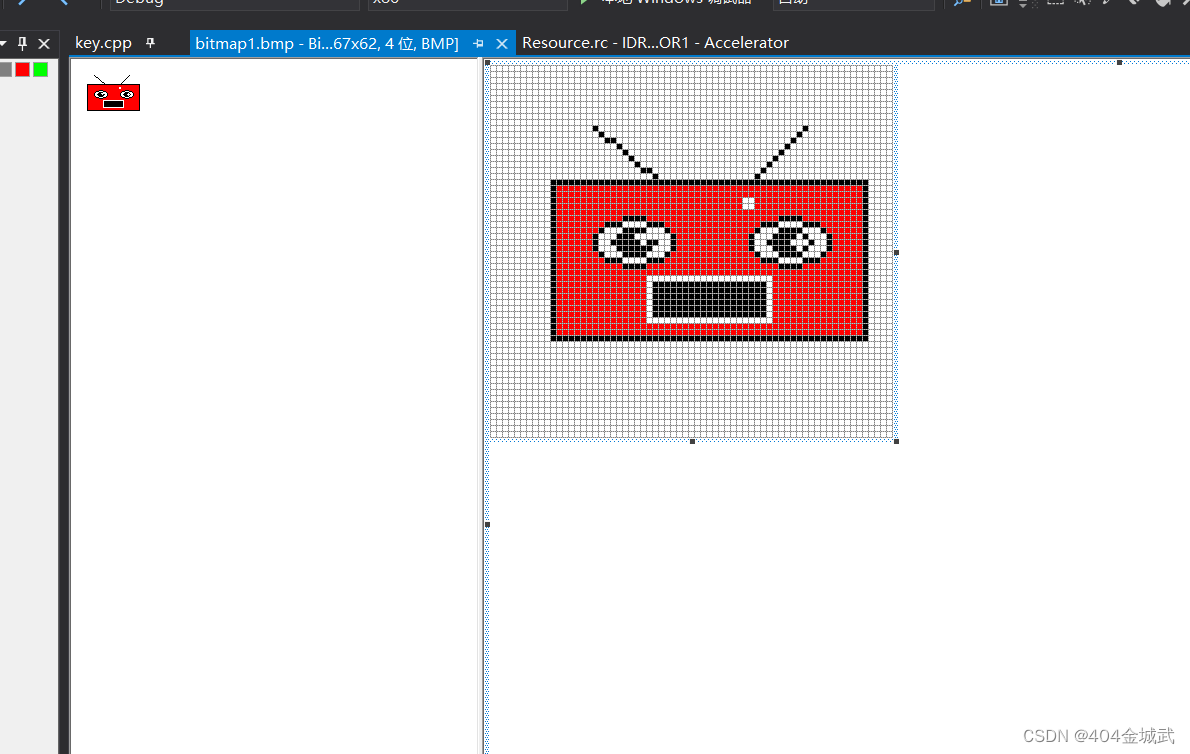This screenshot has height=754, width=1190.
Task: Toggle auto-hide pin on the side panel
Action: (x=22, y=43)
